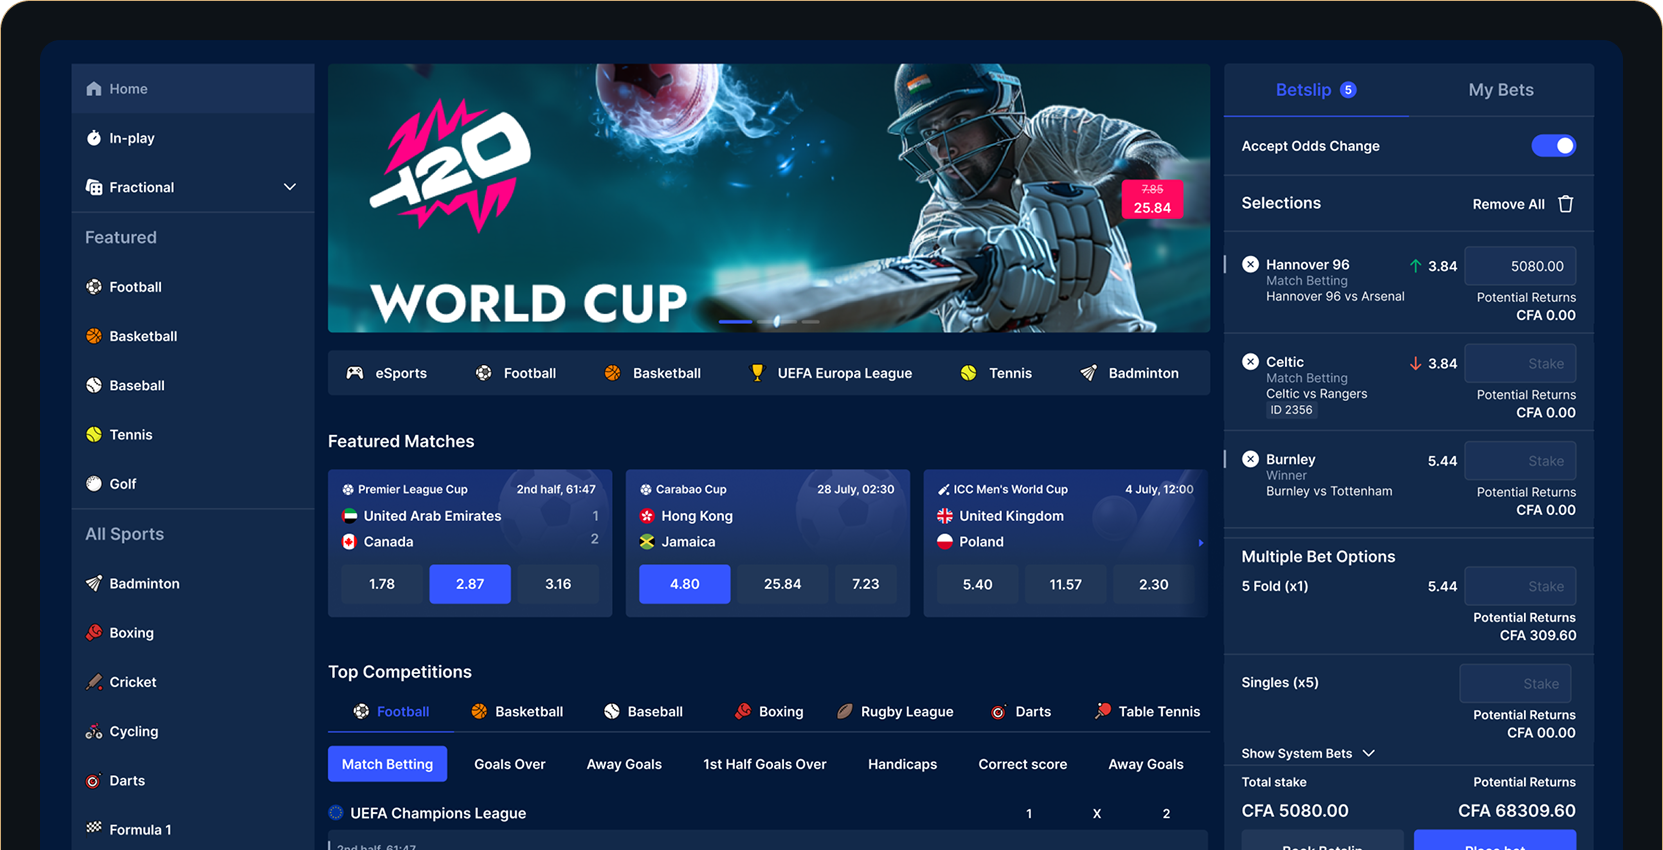The width and height of the screenshot is (1663, 850).
Task: Remove the Celtic selection from betslip
Action: pyautogui.click(x=1250, y=362)
